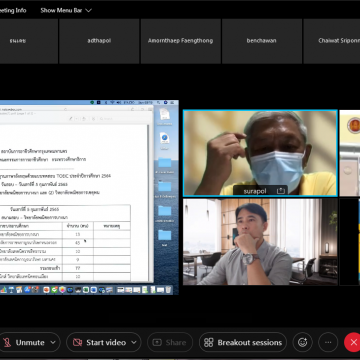Click shared-screen table cell showing 9
The image size is (360, 360).
tap(78, 259)
